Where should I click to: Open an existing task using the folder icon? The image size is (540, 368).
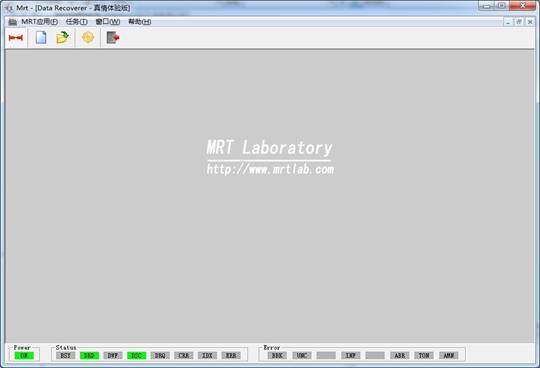tap(62, 38)
